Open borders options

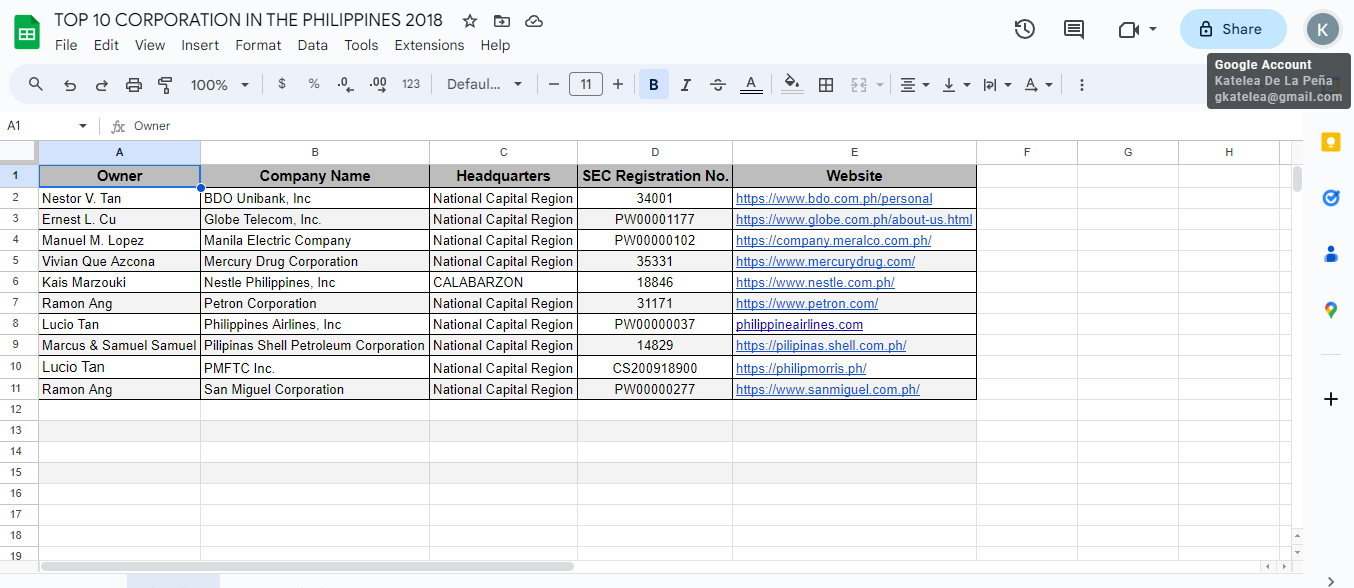[x=826, y=85]
